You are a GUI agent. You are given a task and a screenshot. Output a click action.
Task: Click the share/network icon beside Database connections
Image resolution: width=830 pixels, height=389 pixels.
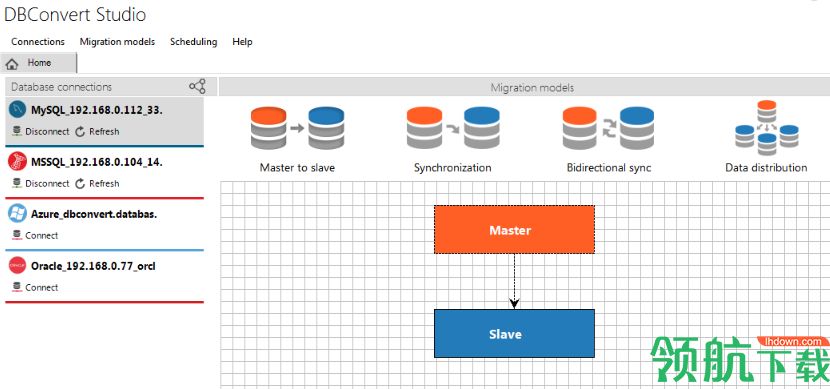197,86
